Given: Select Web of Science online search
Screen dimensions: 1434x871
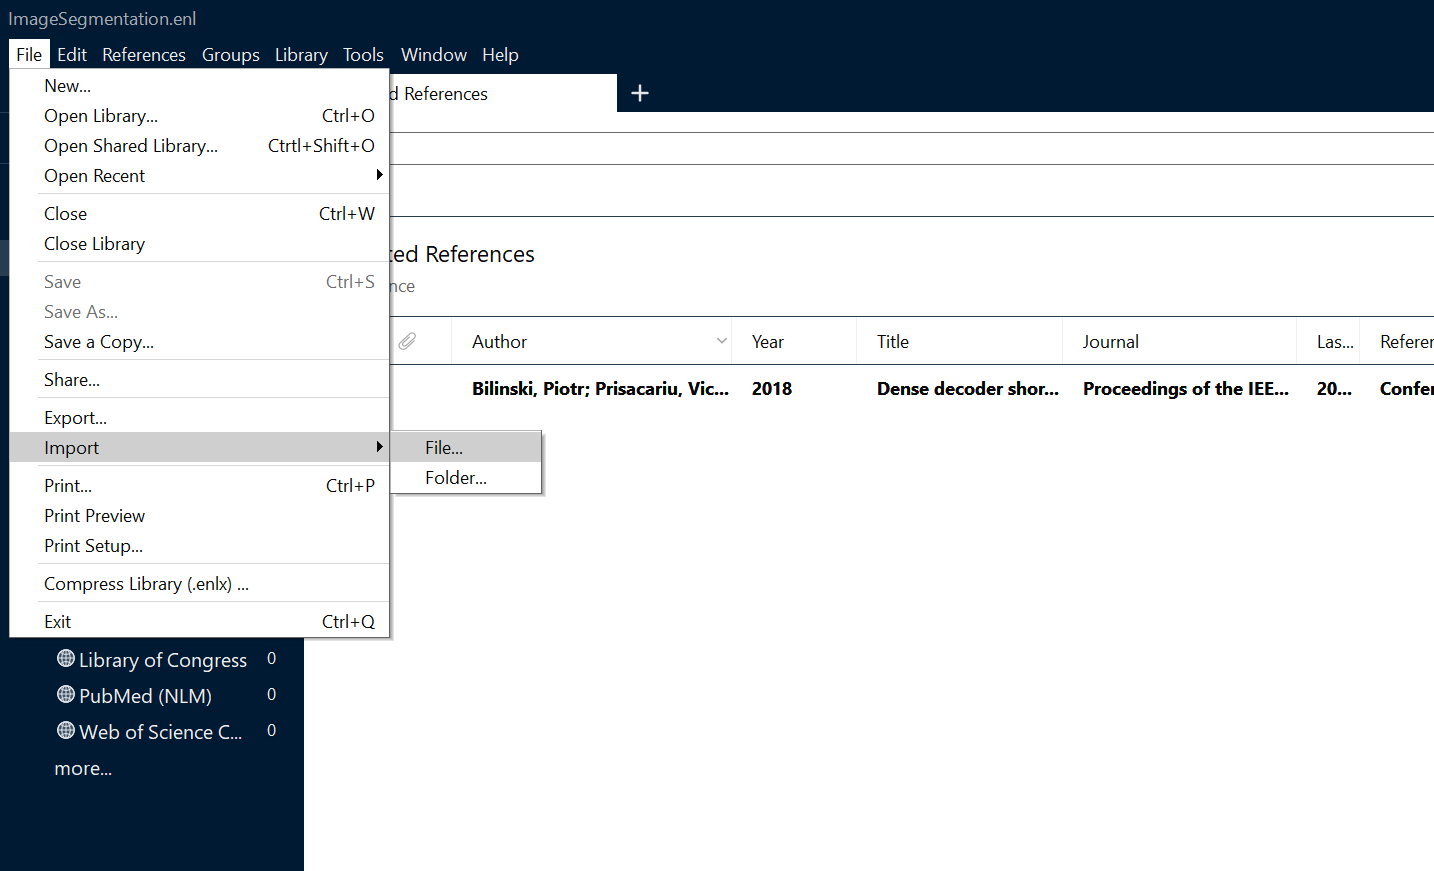Looking at the screenshot, I should point(160,732).
